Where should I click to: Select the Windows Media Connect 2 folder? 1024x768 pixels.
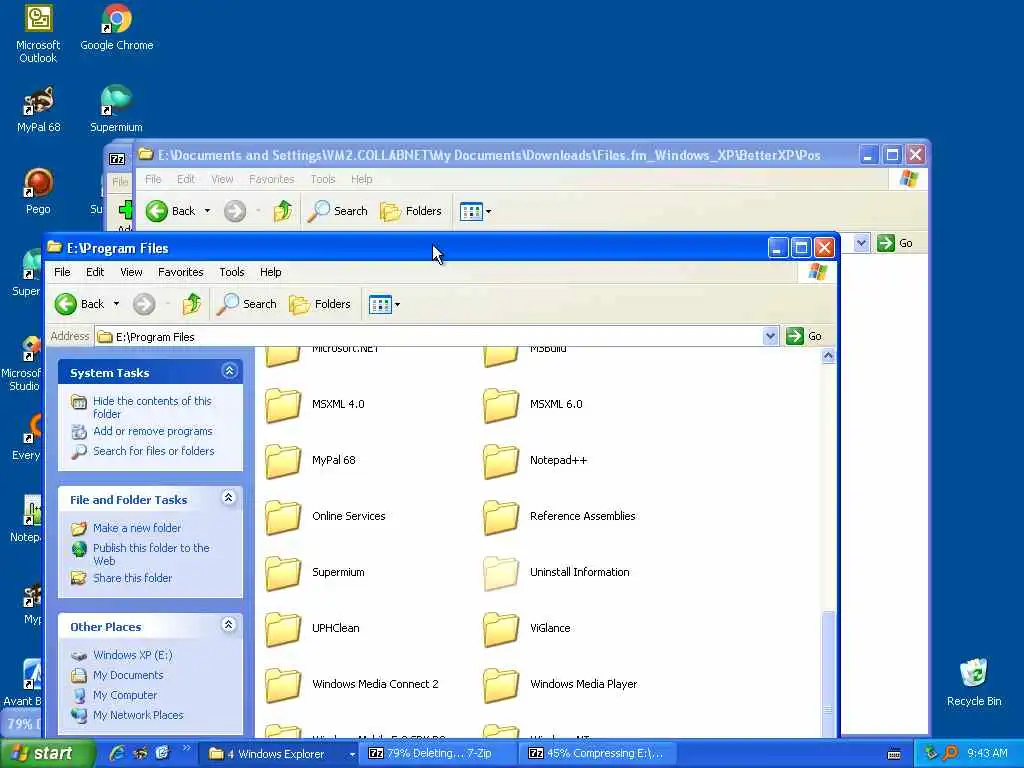[352, 685]
